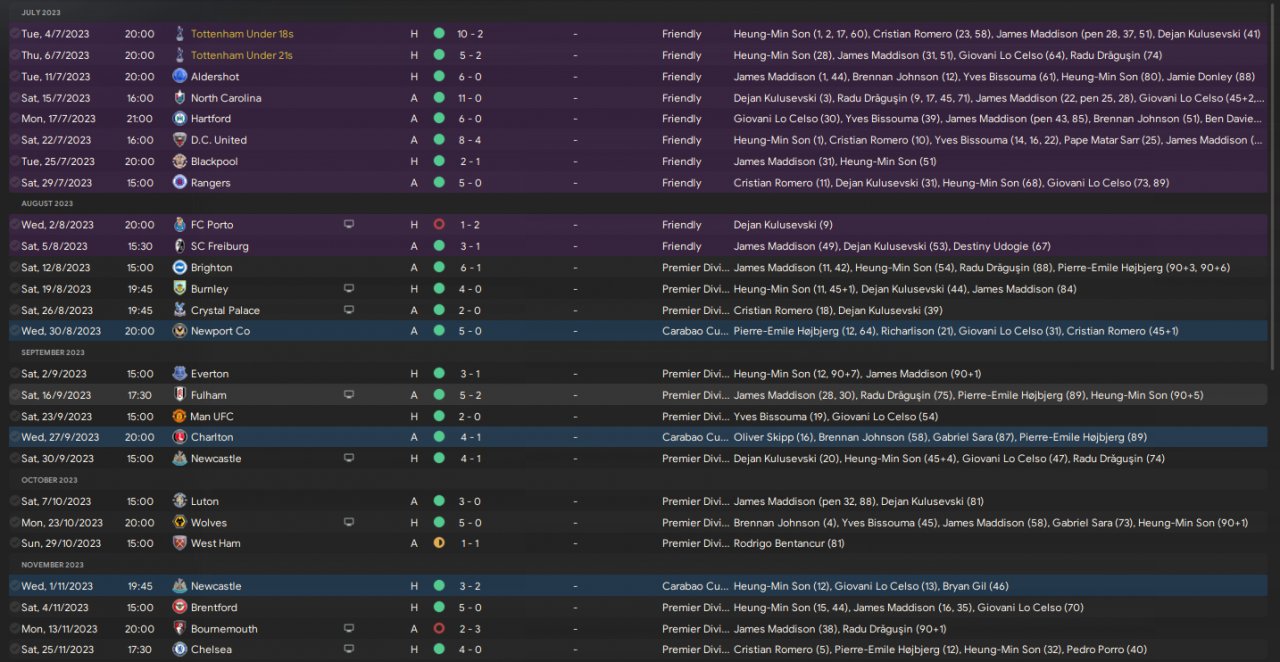Screen dimensions: 1280x662
Task: Open the Tottenham Under 21s team link
Action: 242,55
